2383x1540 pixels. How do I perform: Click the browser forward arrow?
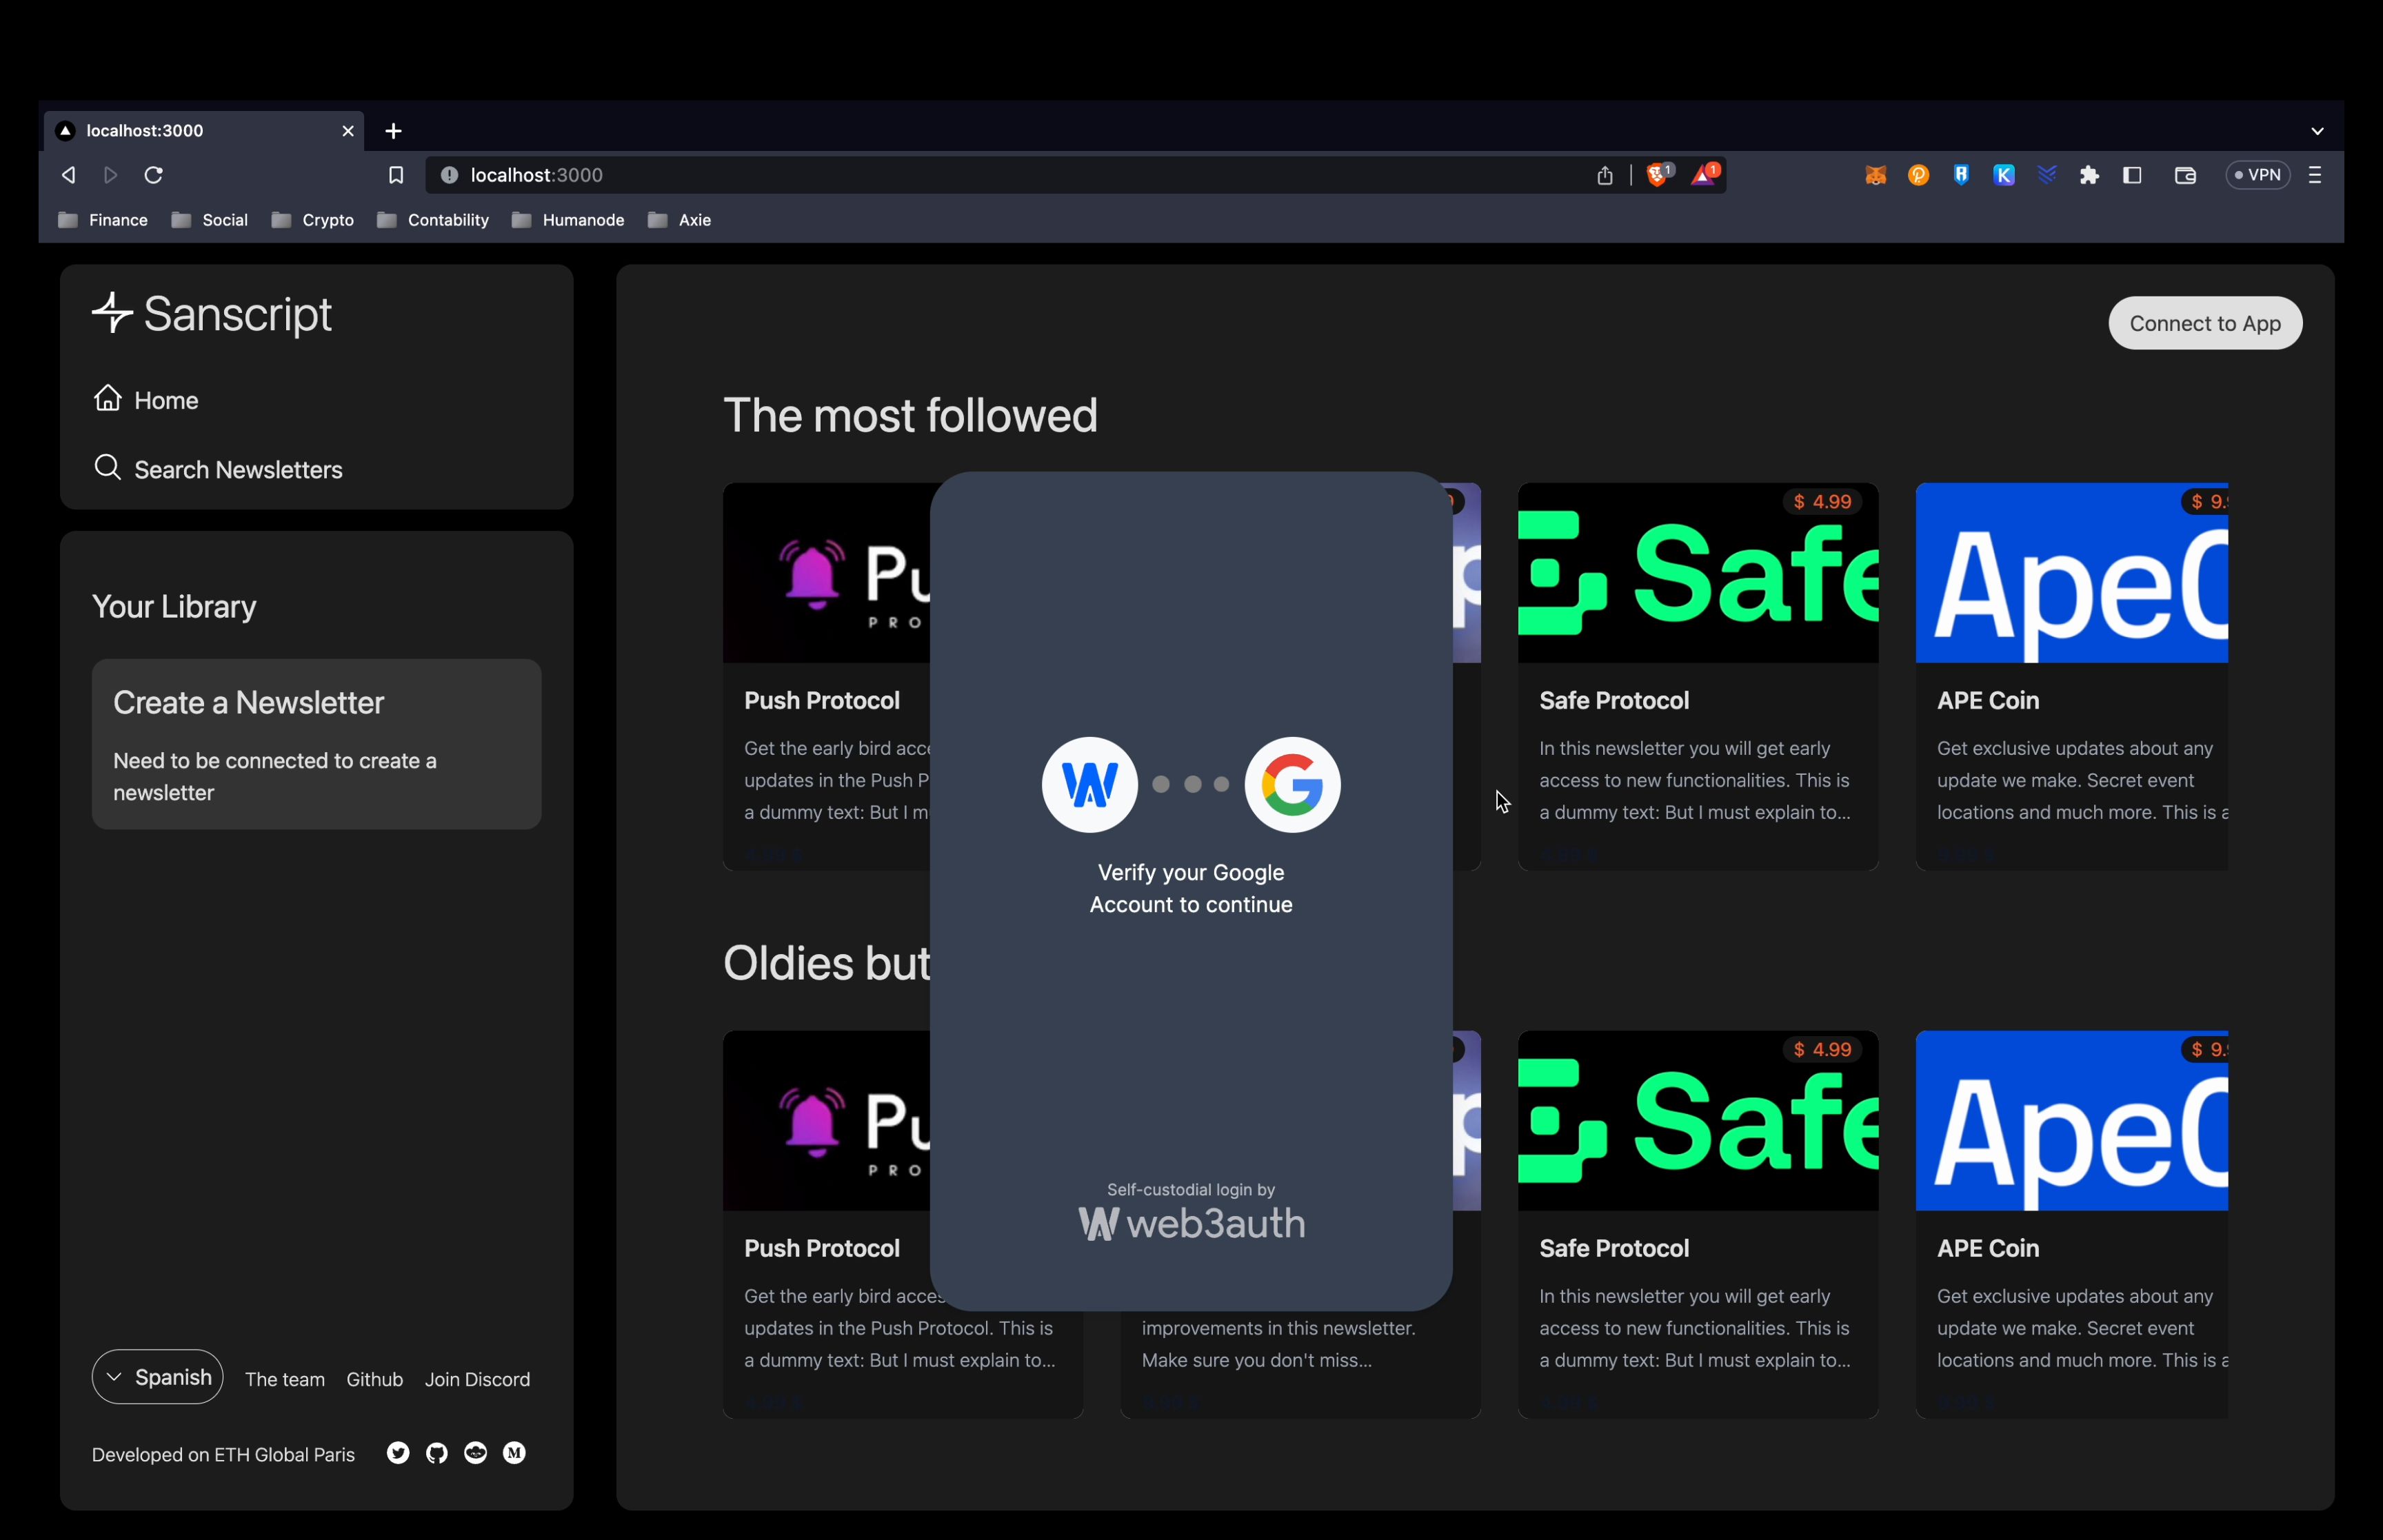coord(110,175)
